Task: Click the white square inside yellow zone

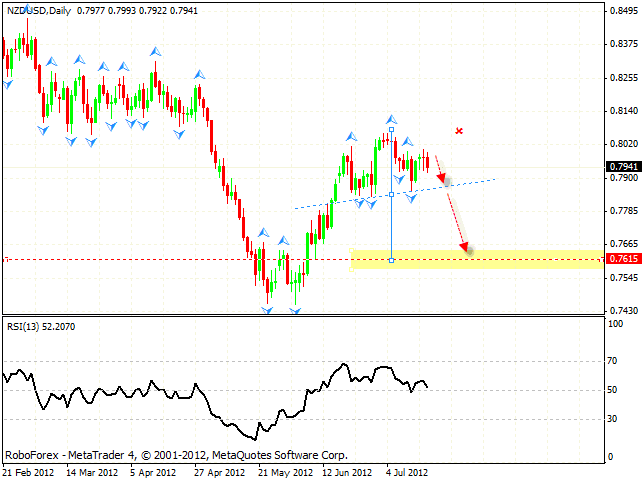Action: coord(391,260)
